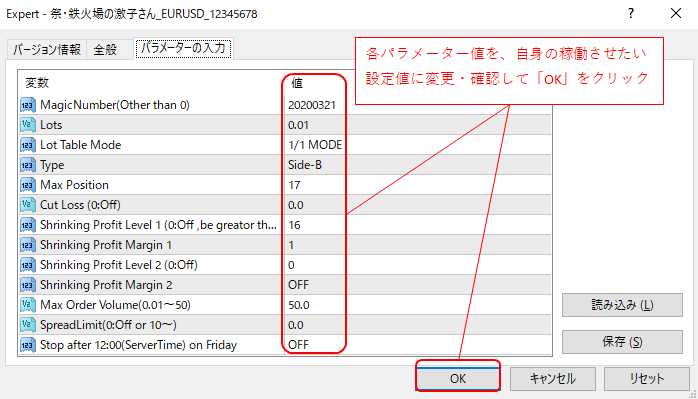Click the integer icon beside MagicNumber
The width and height of the screenshot is (698, 399).
click(x=28, y=105)
